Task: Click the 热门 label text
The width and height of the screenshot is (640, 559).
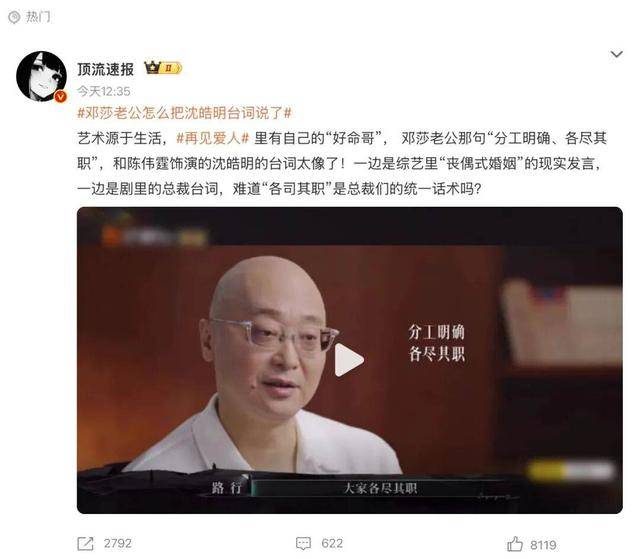Action: 38,17
